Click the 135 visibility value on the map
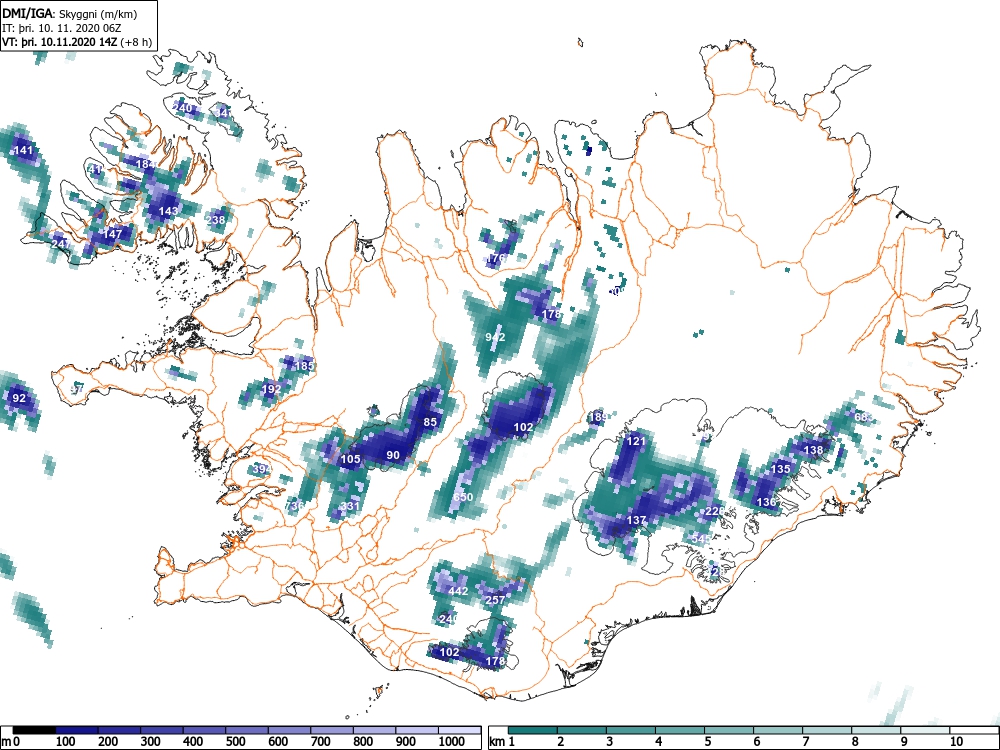This screenshot has height=750, width=1000. click(x=781, y=469)
